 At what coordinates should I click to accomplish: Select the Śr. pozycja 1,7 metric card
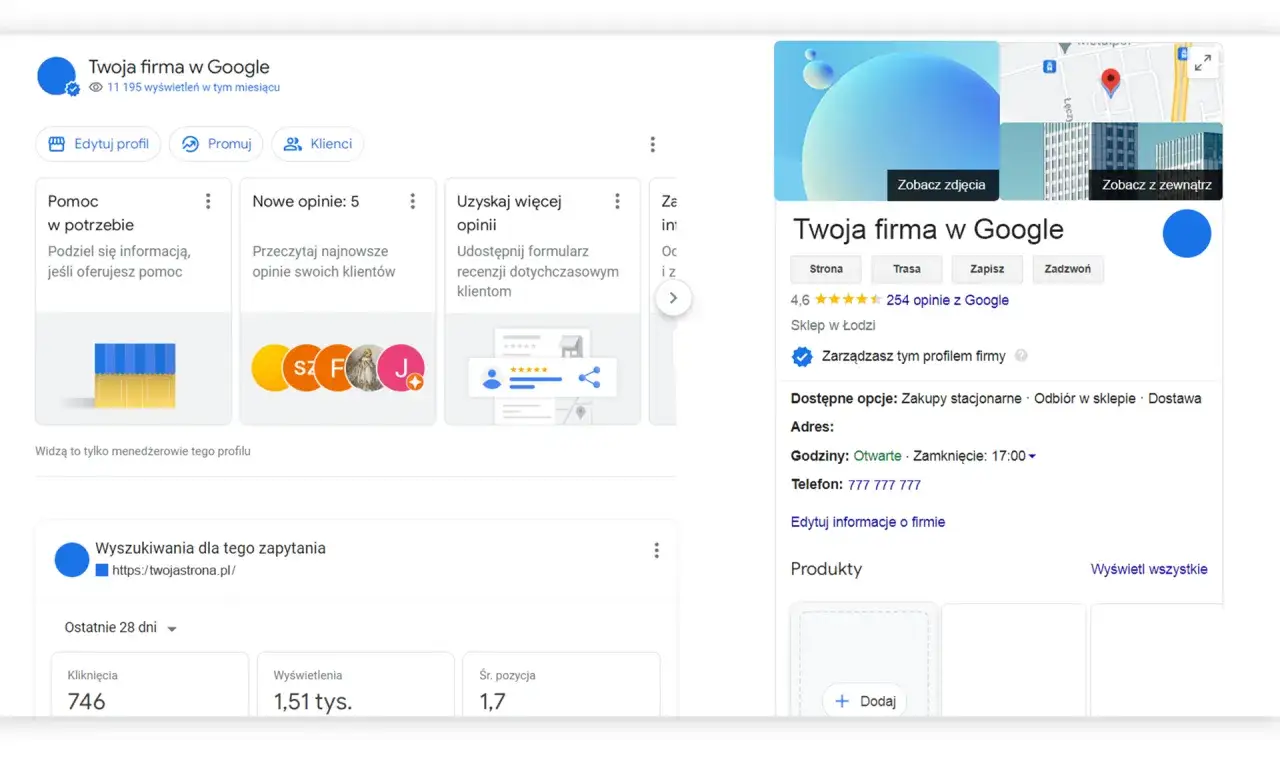562,685
